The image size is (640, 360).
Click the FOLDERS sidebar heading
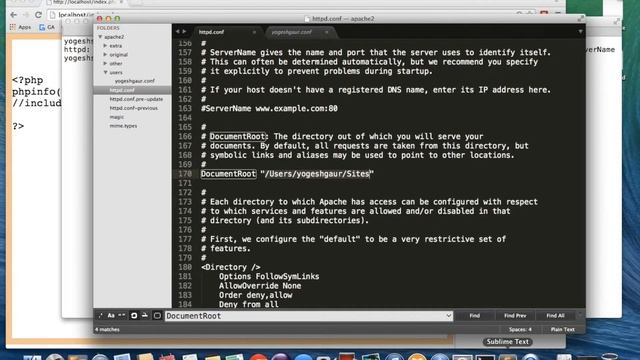pyautogui.click(x=108, y=28)
